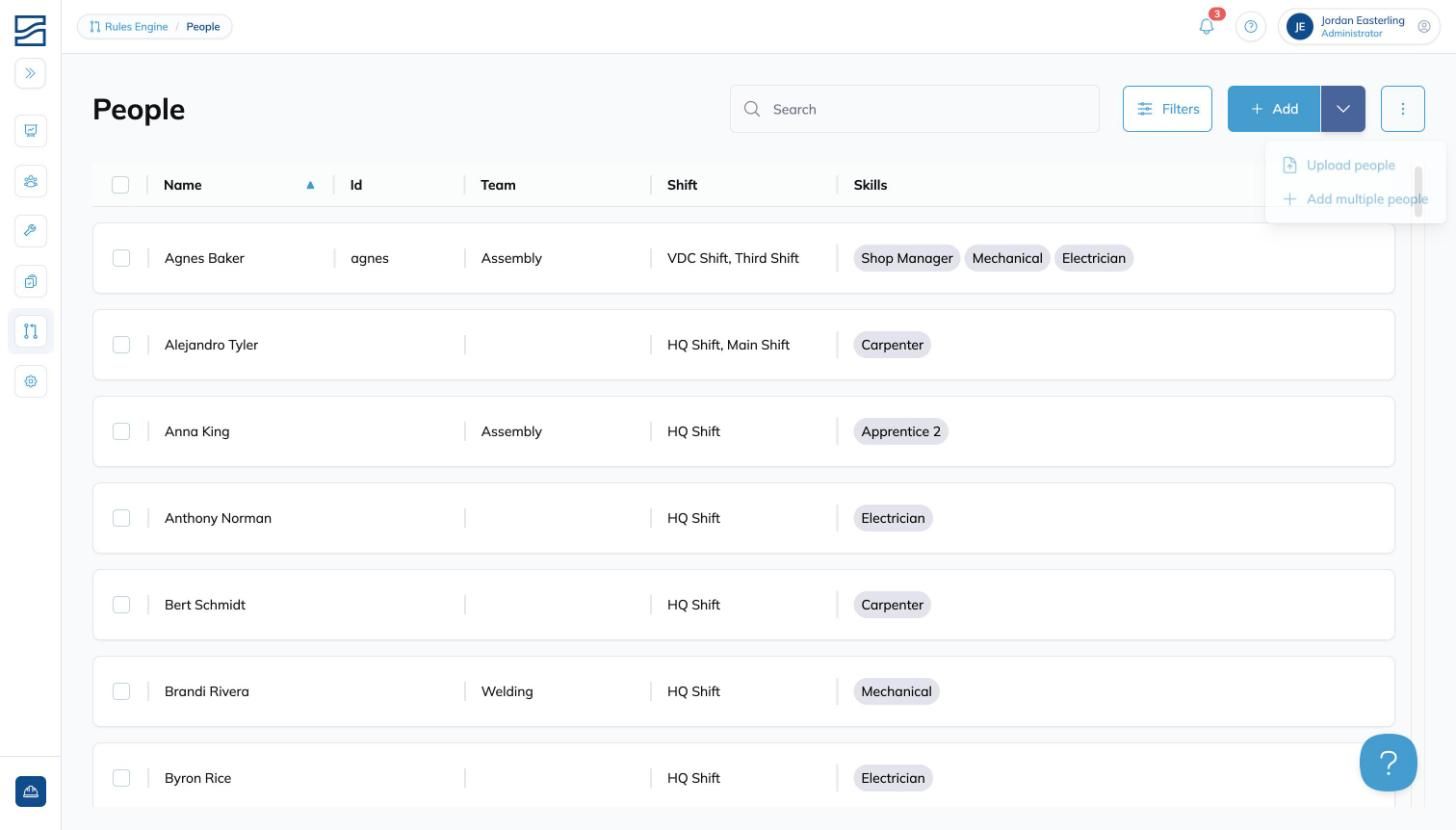Sort by the Id column header
1456x830 pixels.
[356, 185]
